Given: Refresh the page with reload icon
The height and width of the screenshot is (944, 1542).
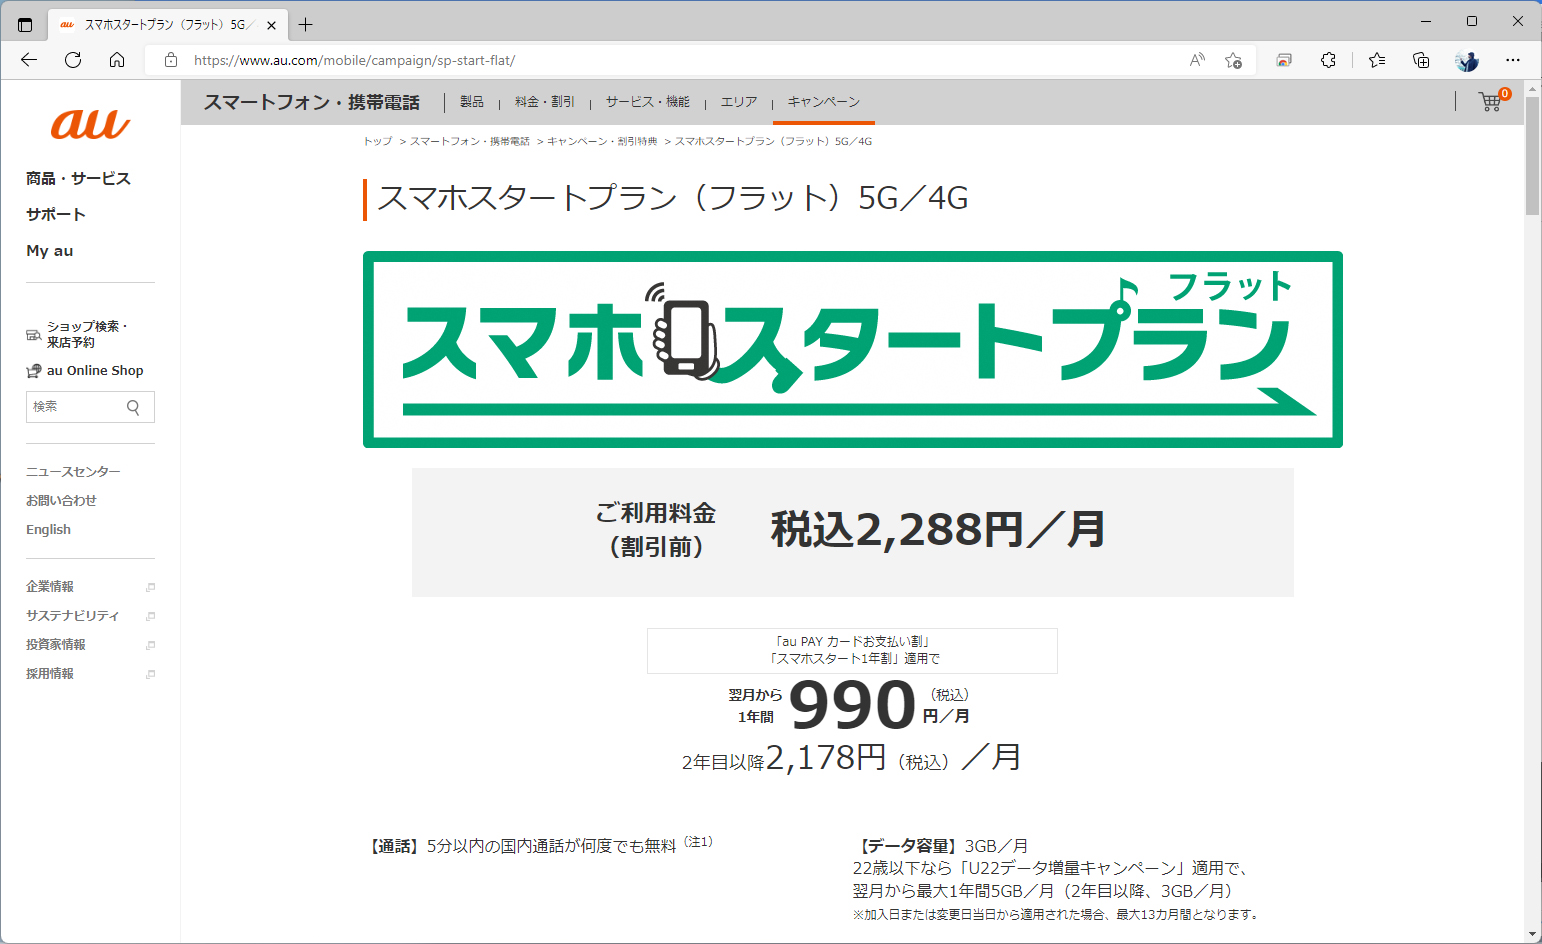Looking at the screenshot, I should point(73,60).
